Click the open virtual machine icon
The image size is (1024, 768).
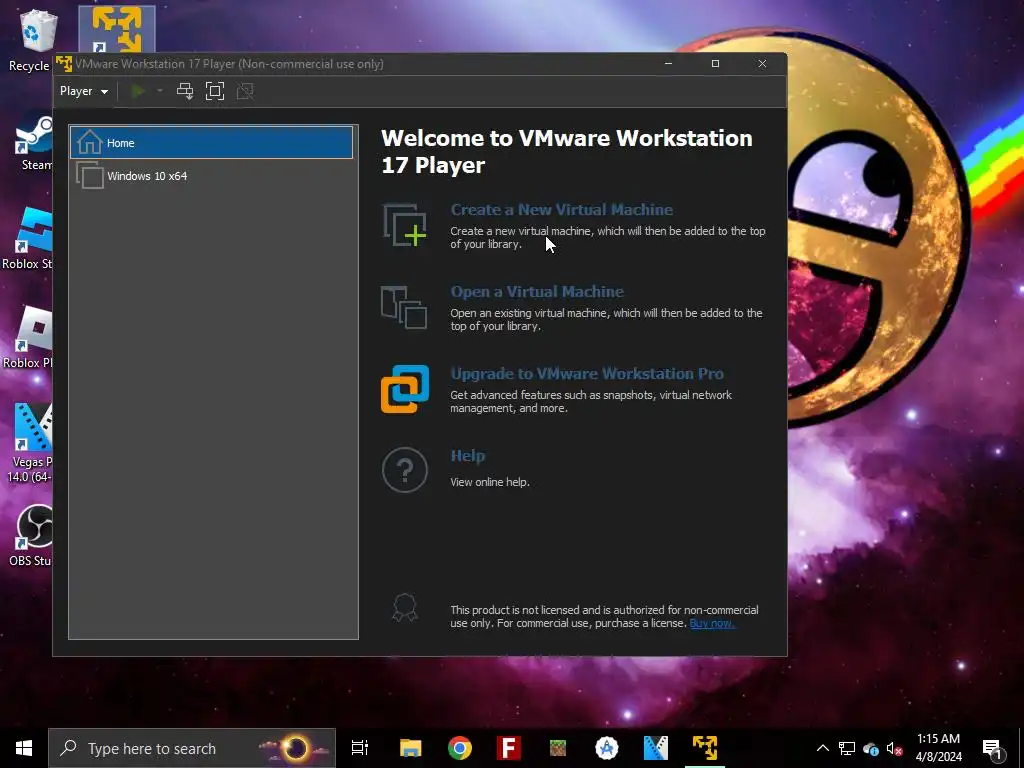click(404, 308)
